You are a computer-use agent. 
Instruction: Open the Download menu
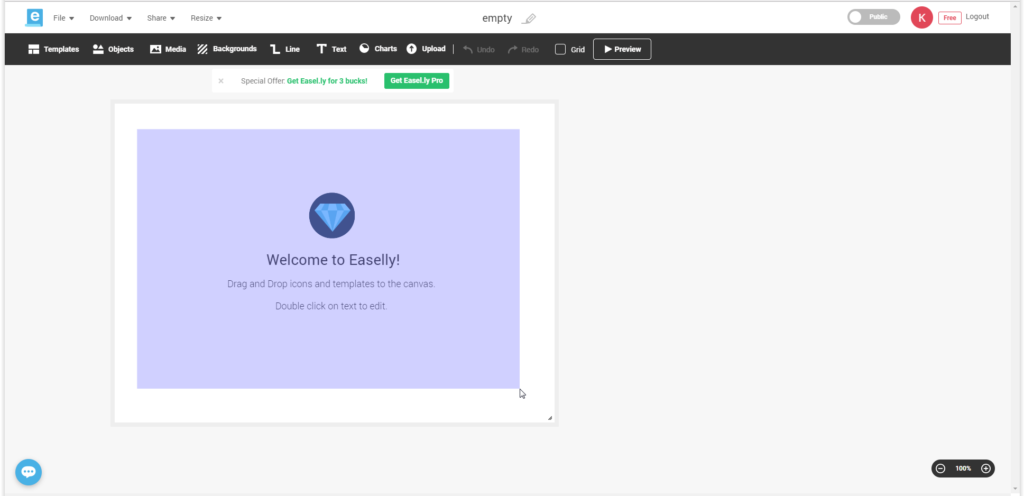coord(110,18)
